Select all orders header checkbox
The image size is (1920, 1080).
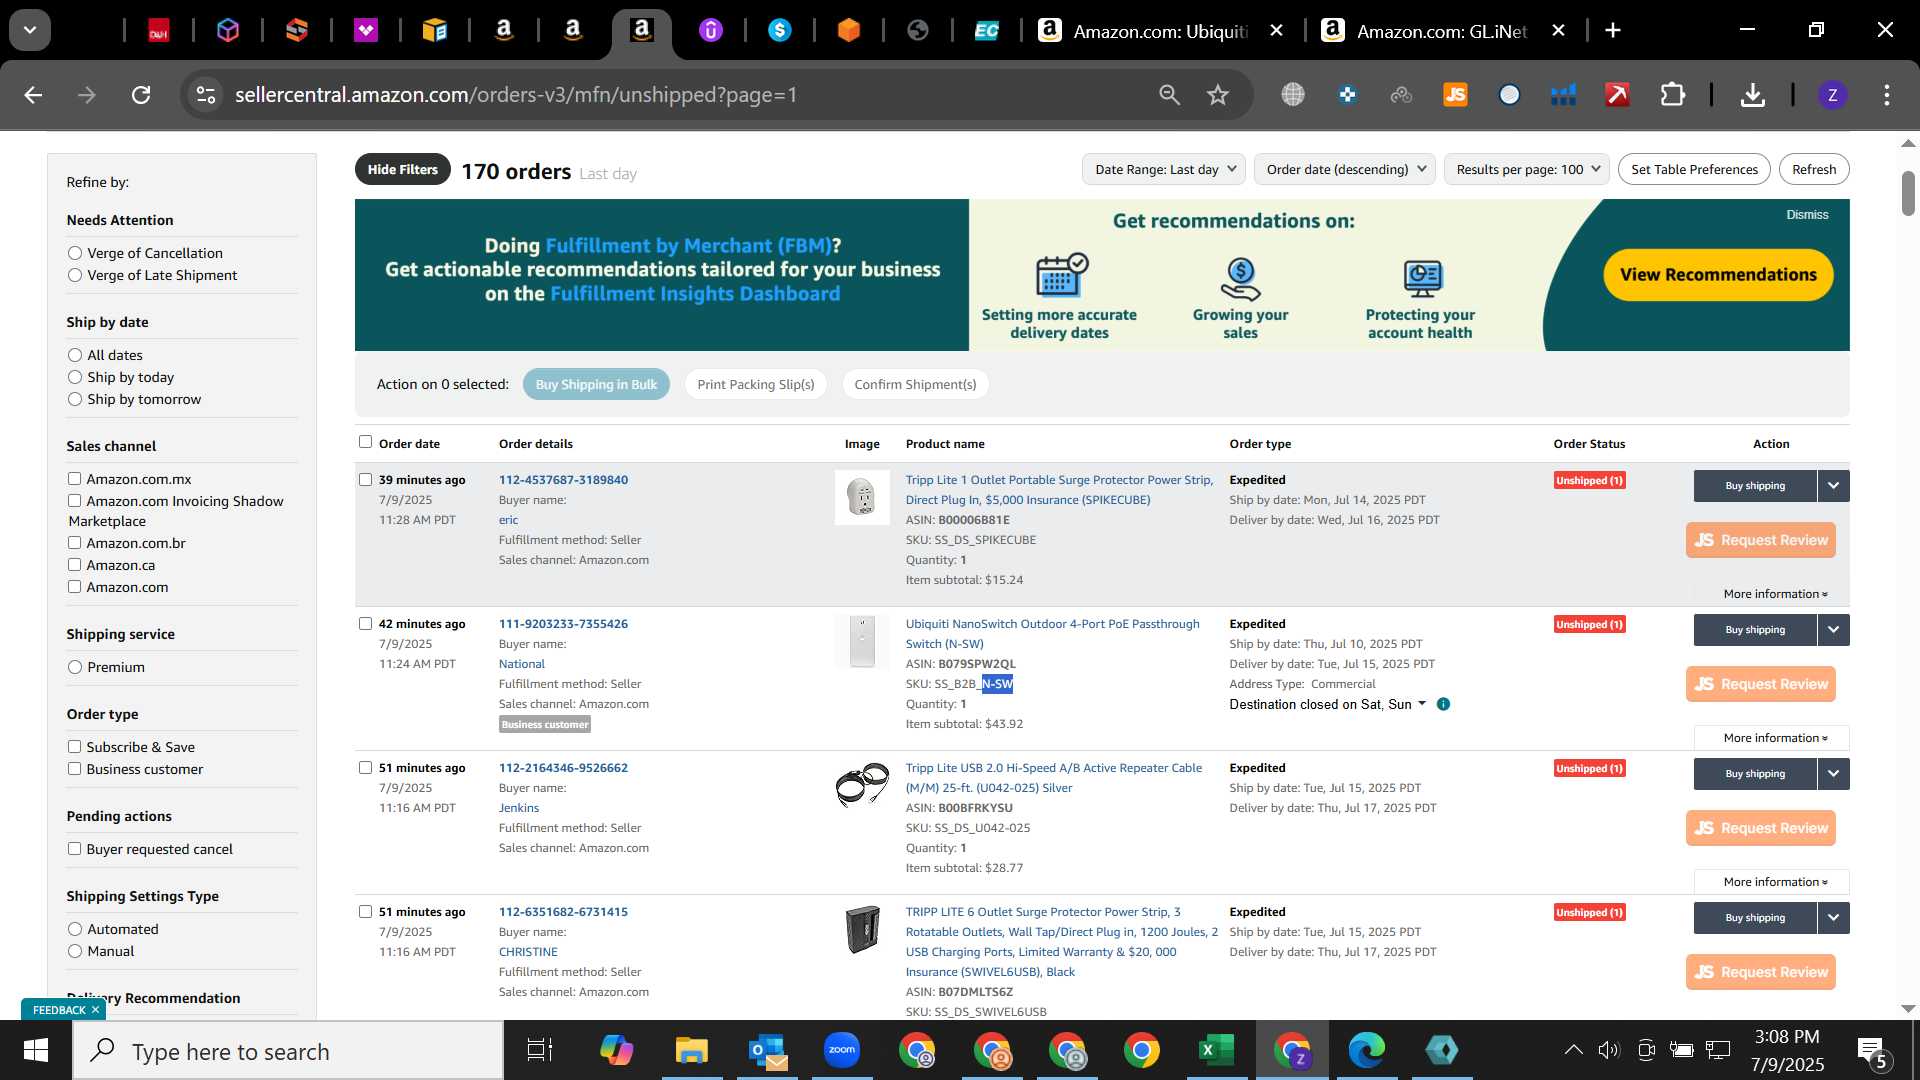click(365, 442)
